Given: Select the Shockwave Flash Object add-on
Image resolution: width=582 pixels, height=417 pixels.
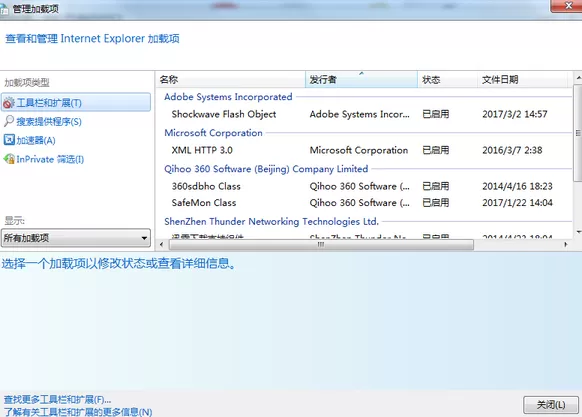Looking at the screenshot, I should [223, 114].
